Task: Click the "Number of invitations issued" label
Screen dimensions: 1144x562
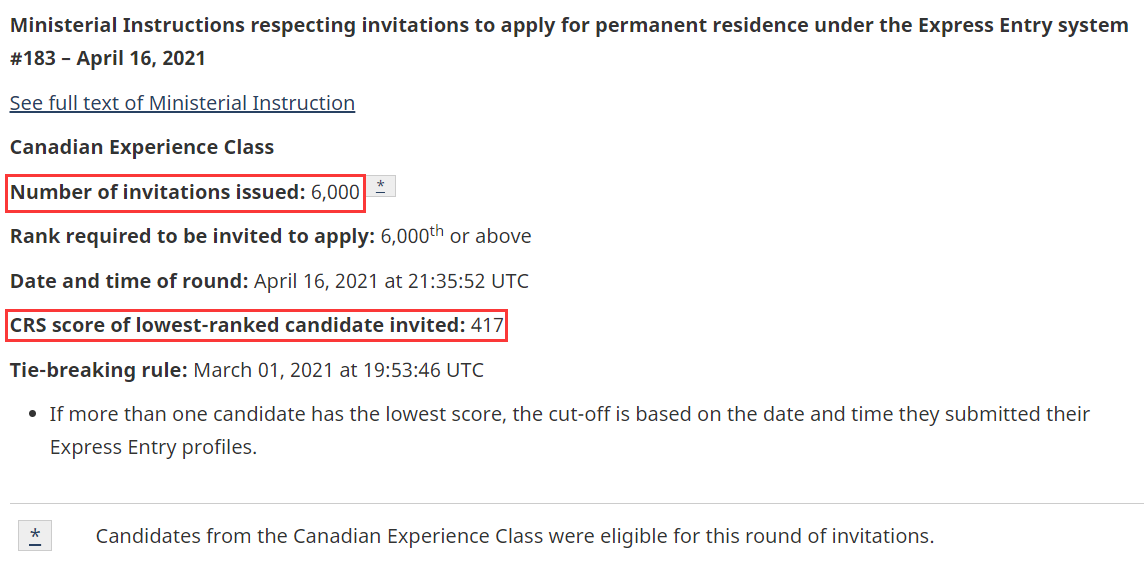Action: click(157, 192)
